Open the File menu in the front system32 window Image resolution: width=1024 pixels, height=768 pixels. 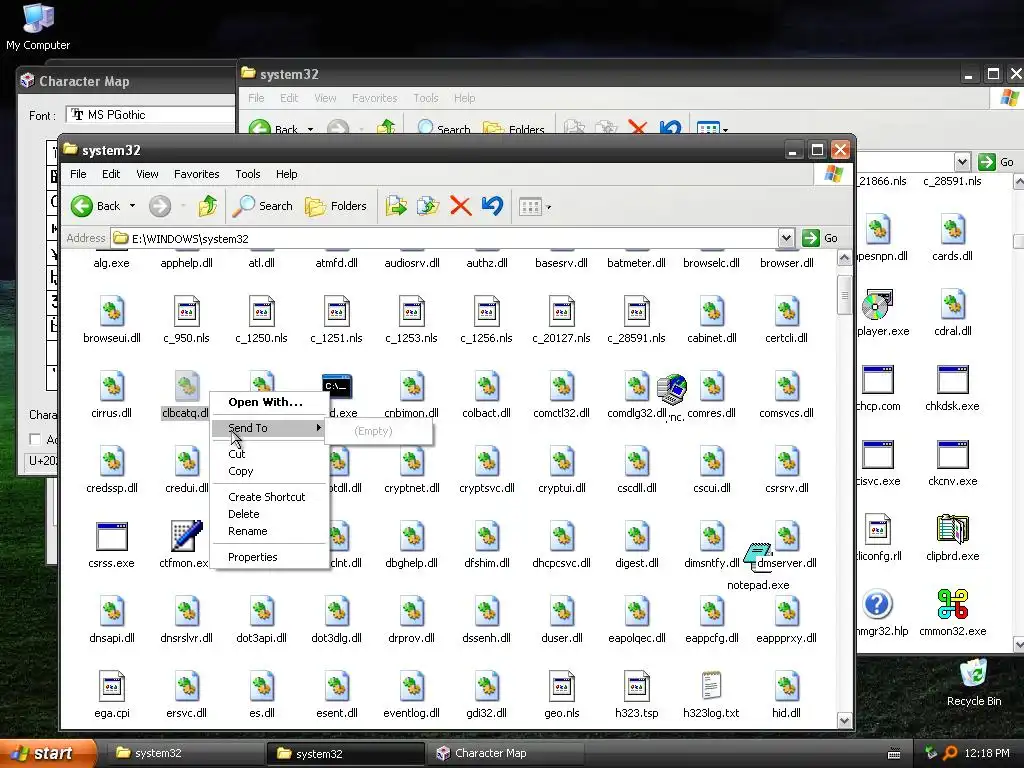point(78,174)
